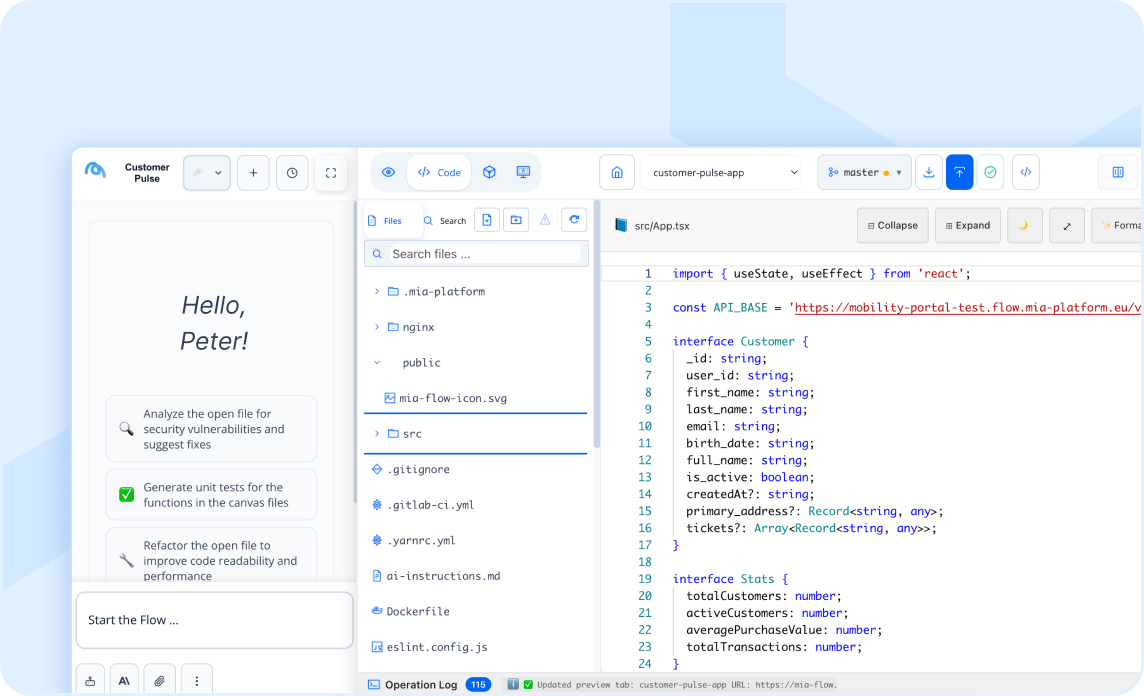Attach a file with paperclip icon

click(159, 681)
